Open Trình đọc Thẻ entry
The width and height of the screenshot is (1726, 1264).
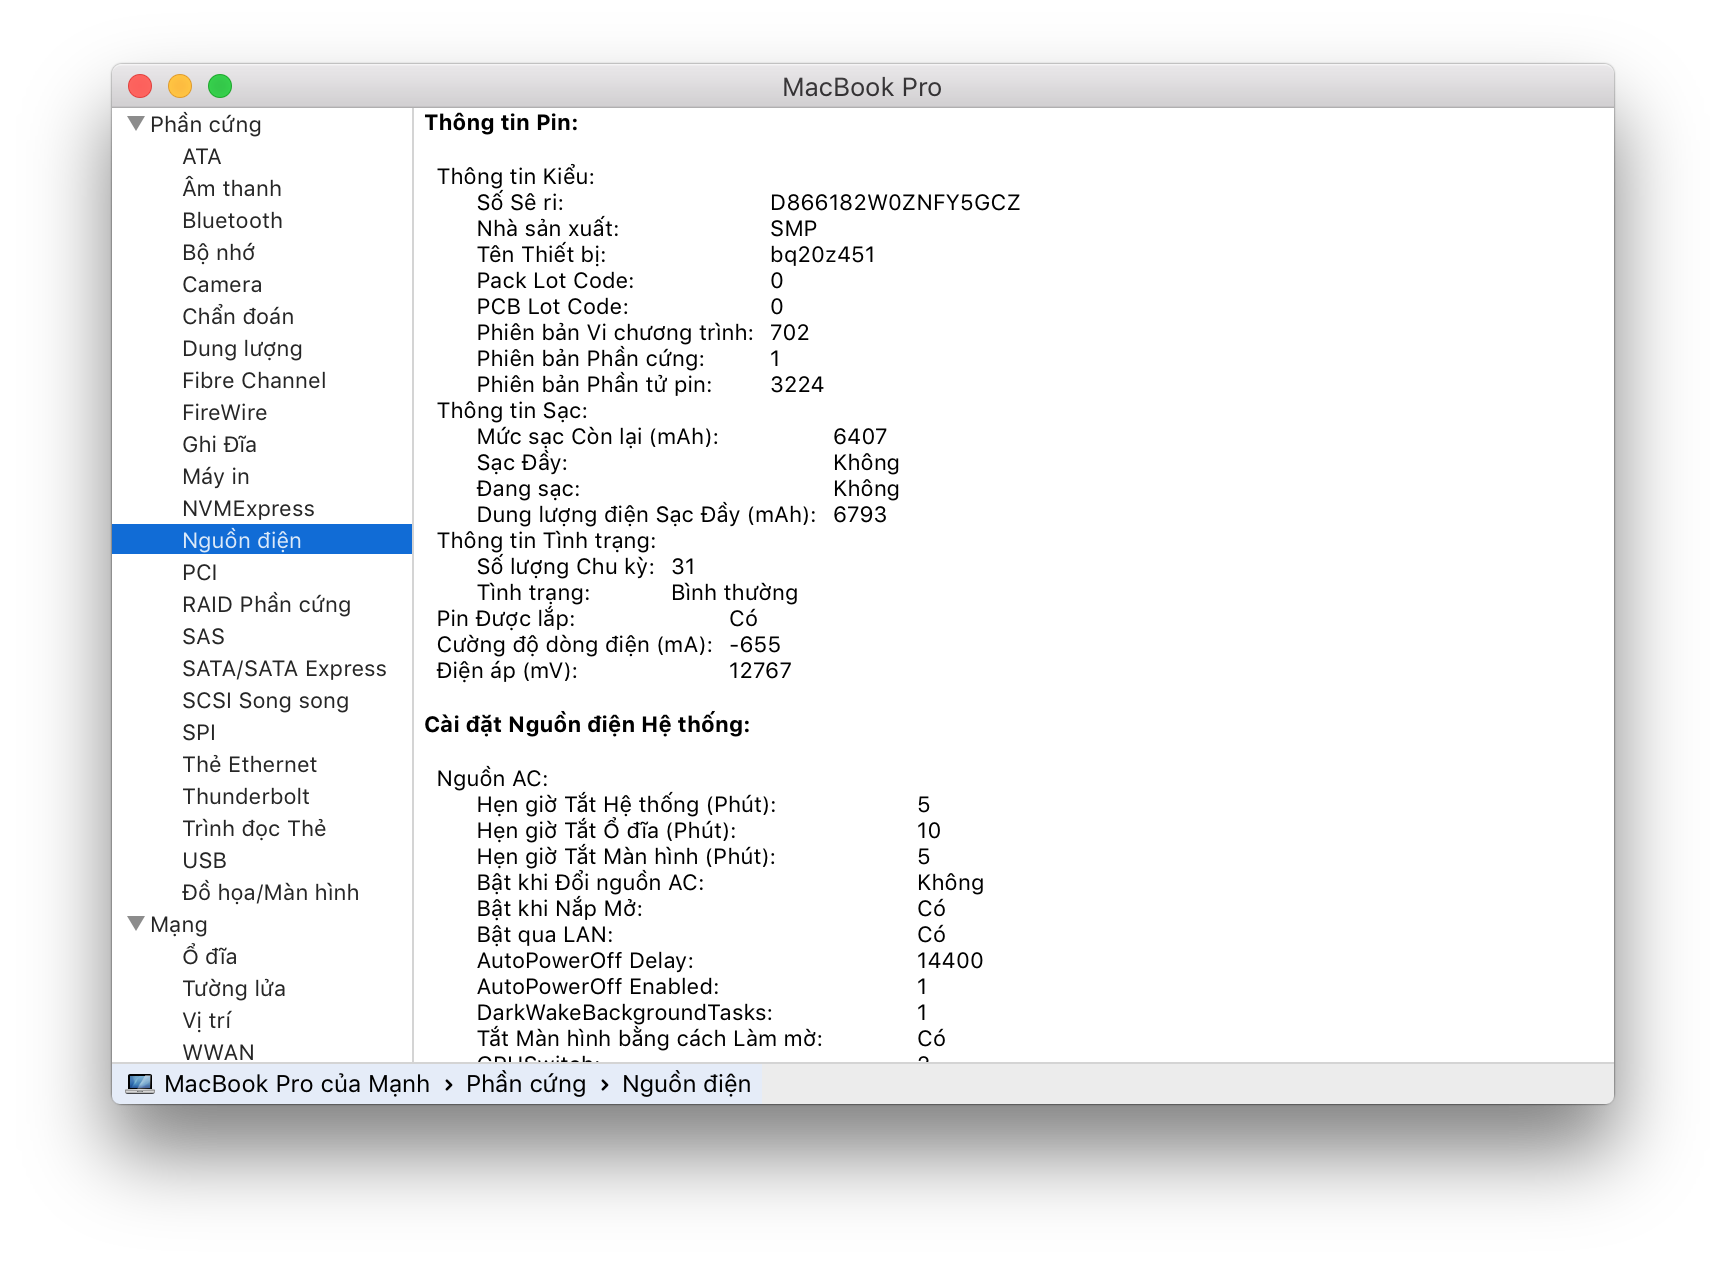254,829
